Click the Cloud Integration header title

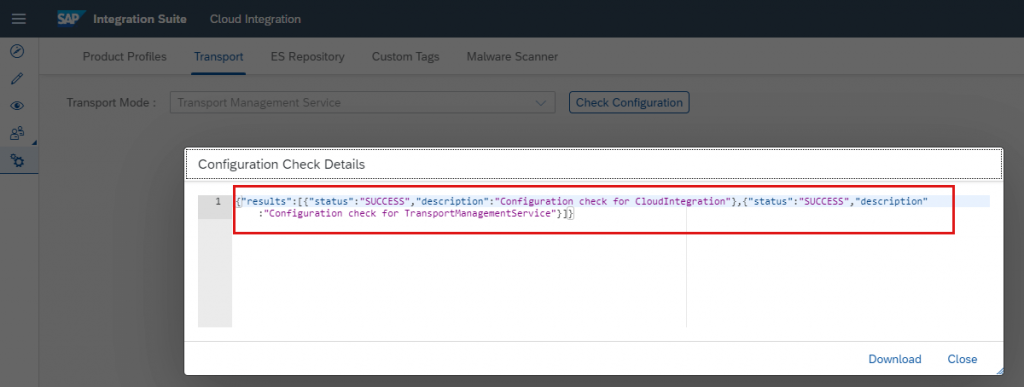tap(255, 19)
